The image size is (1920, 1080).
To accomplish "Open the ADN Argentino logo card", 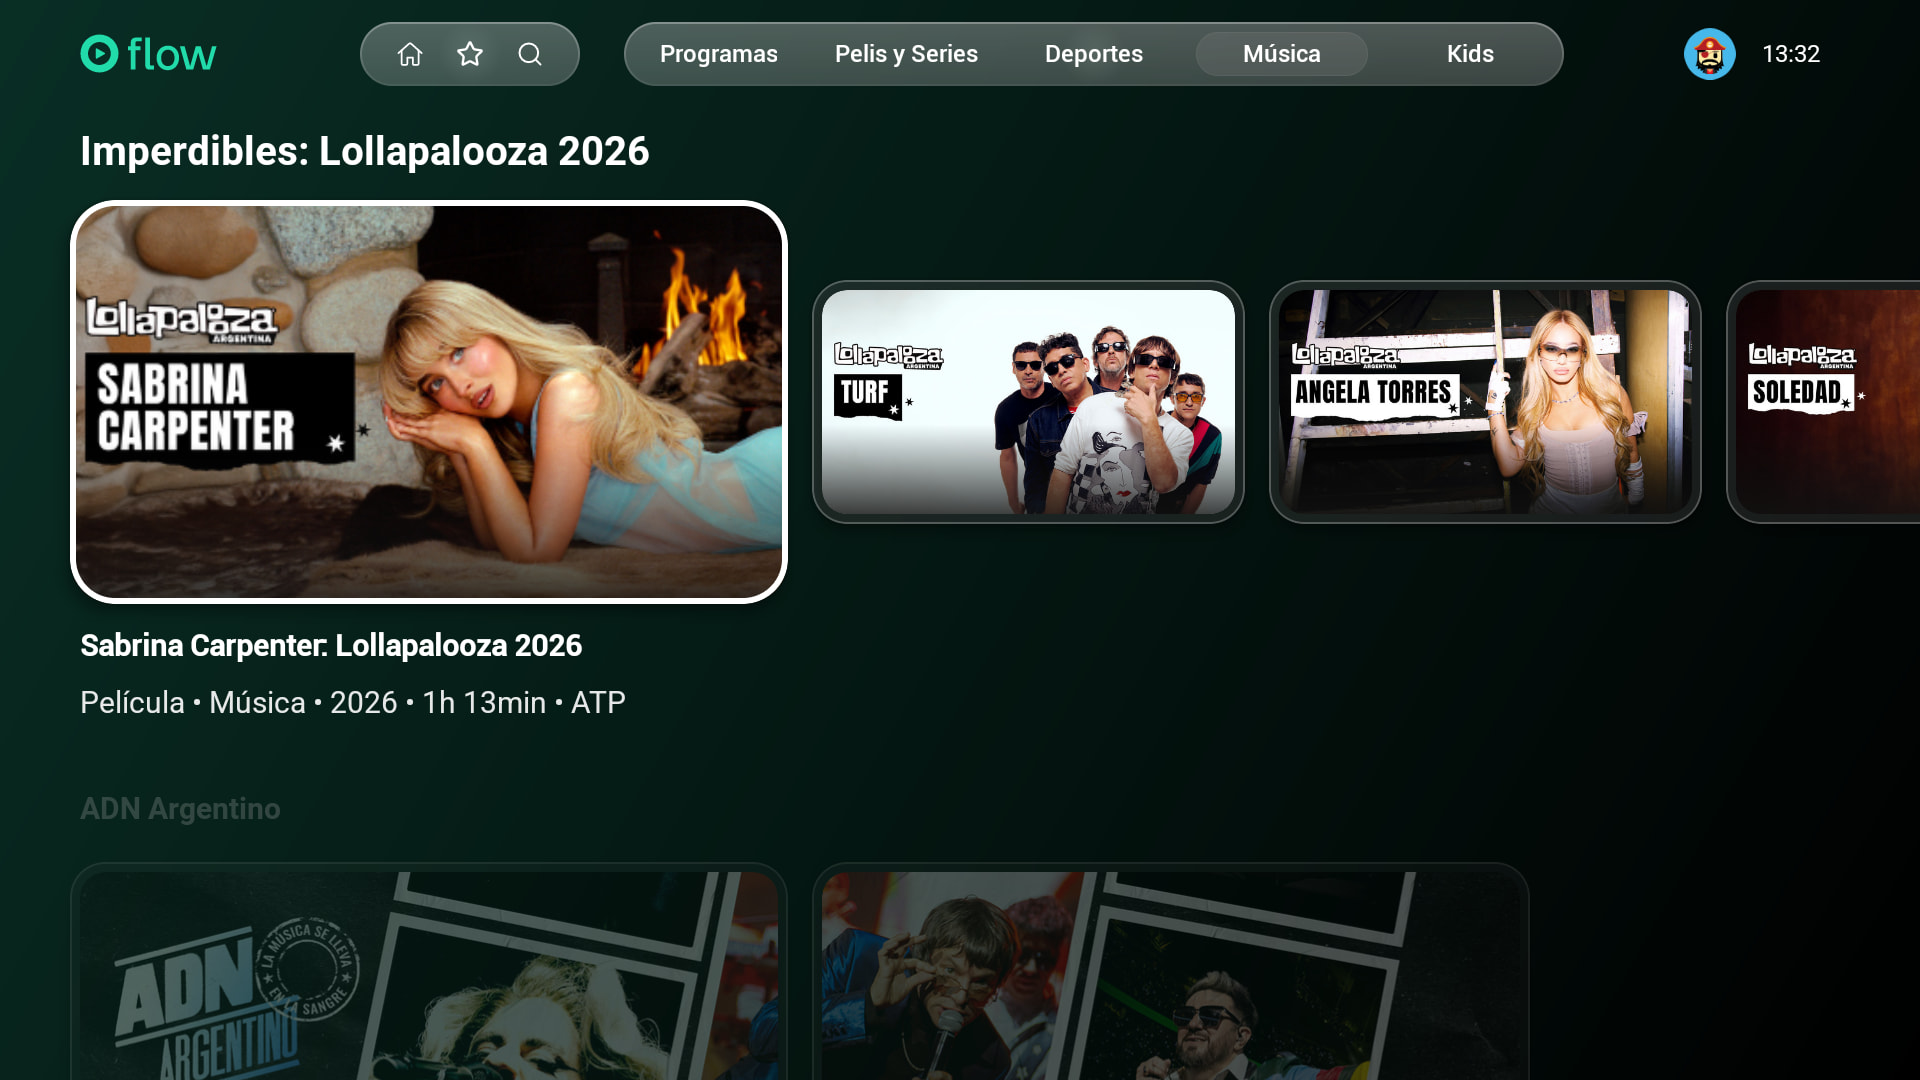I will pos(429,972).
